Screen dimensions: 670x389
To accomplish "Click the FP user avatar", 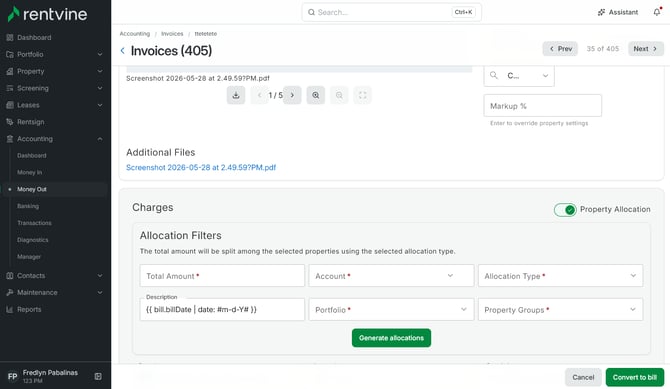I will pyautogui.click(x=12, y=376).
